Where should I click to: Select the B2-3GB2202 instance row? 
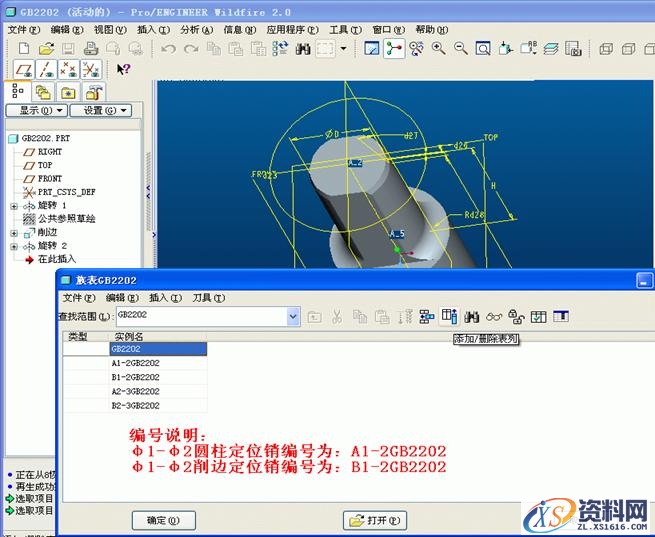(158, 406)
